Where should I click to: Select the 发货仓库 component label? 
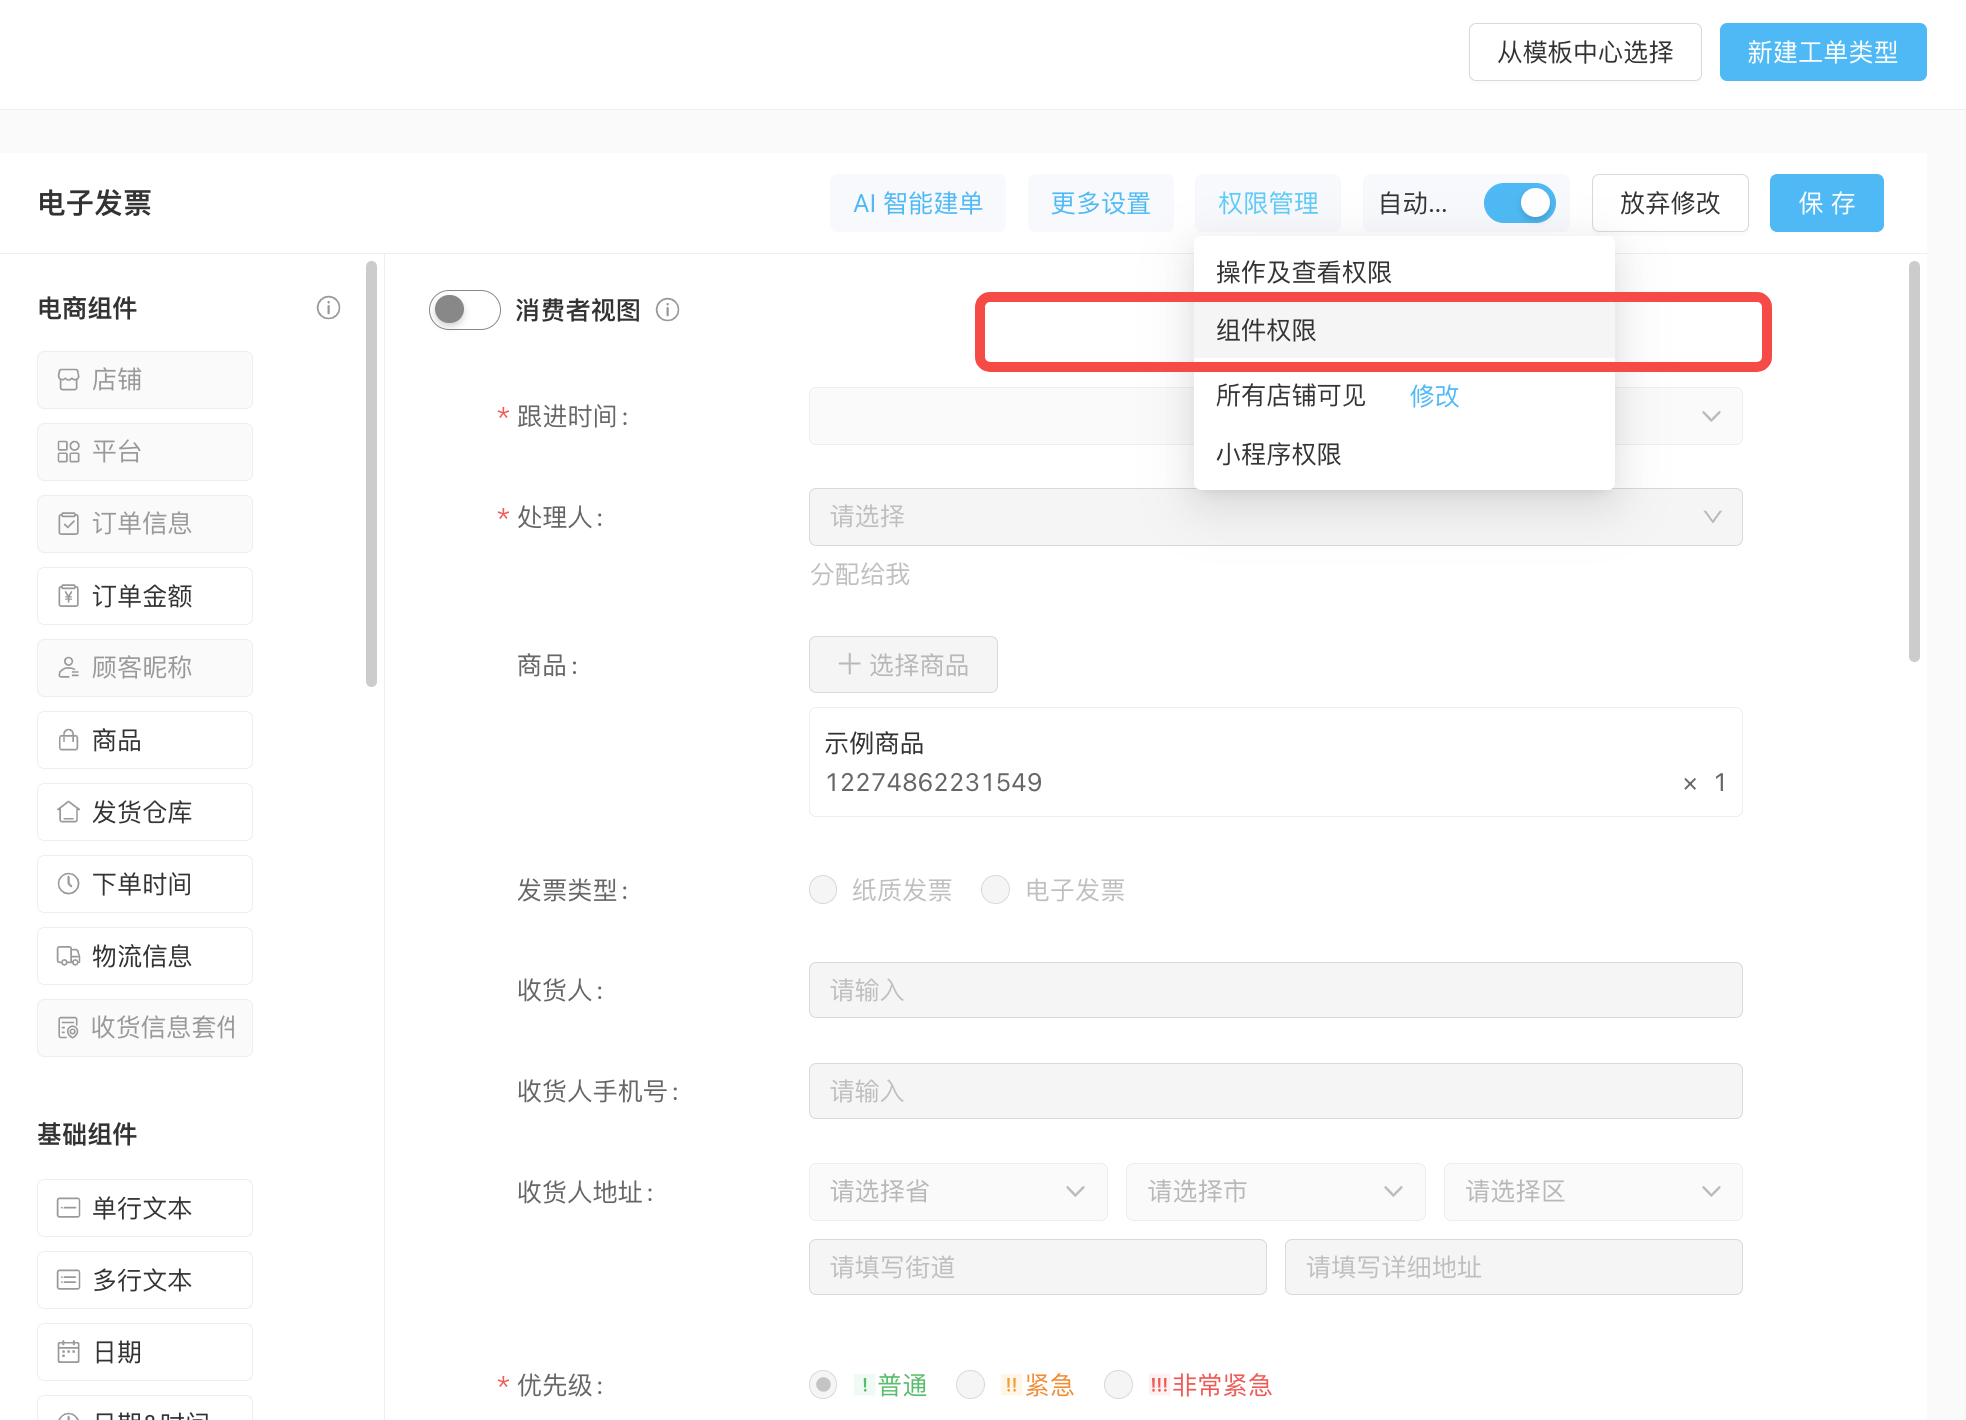click(142, 812)
